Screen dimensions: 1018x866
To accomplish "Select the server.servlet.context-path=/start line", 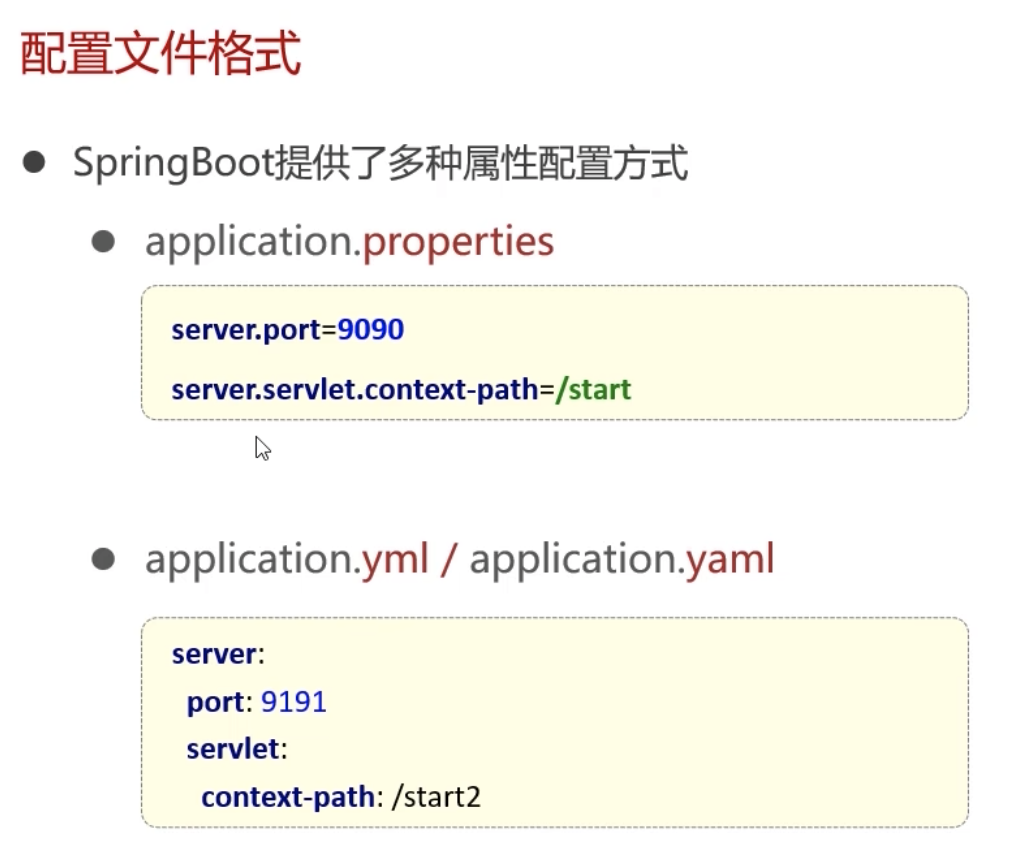I will 401,390.
